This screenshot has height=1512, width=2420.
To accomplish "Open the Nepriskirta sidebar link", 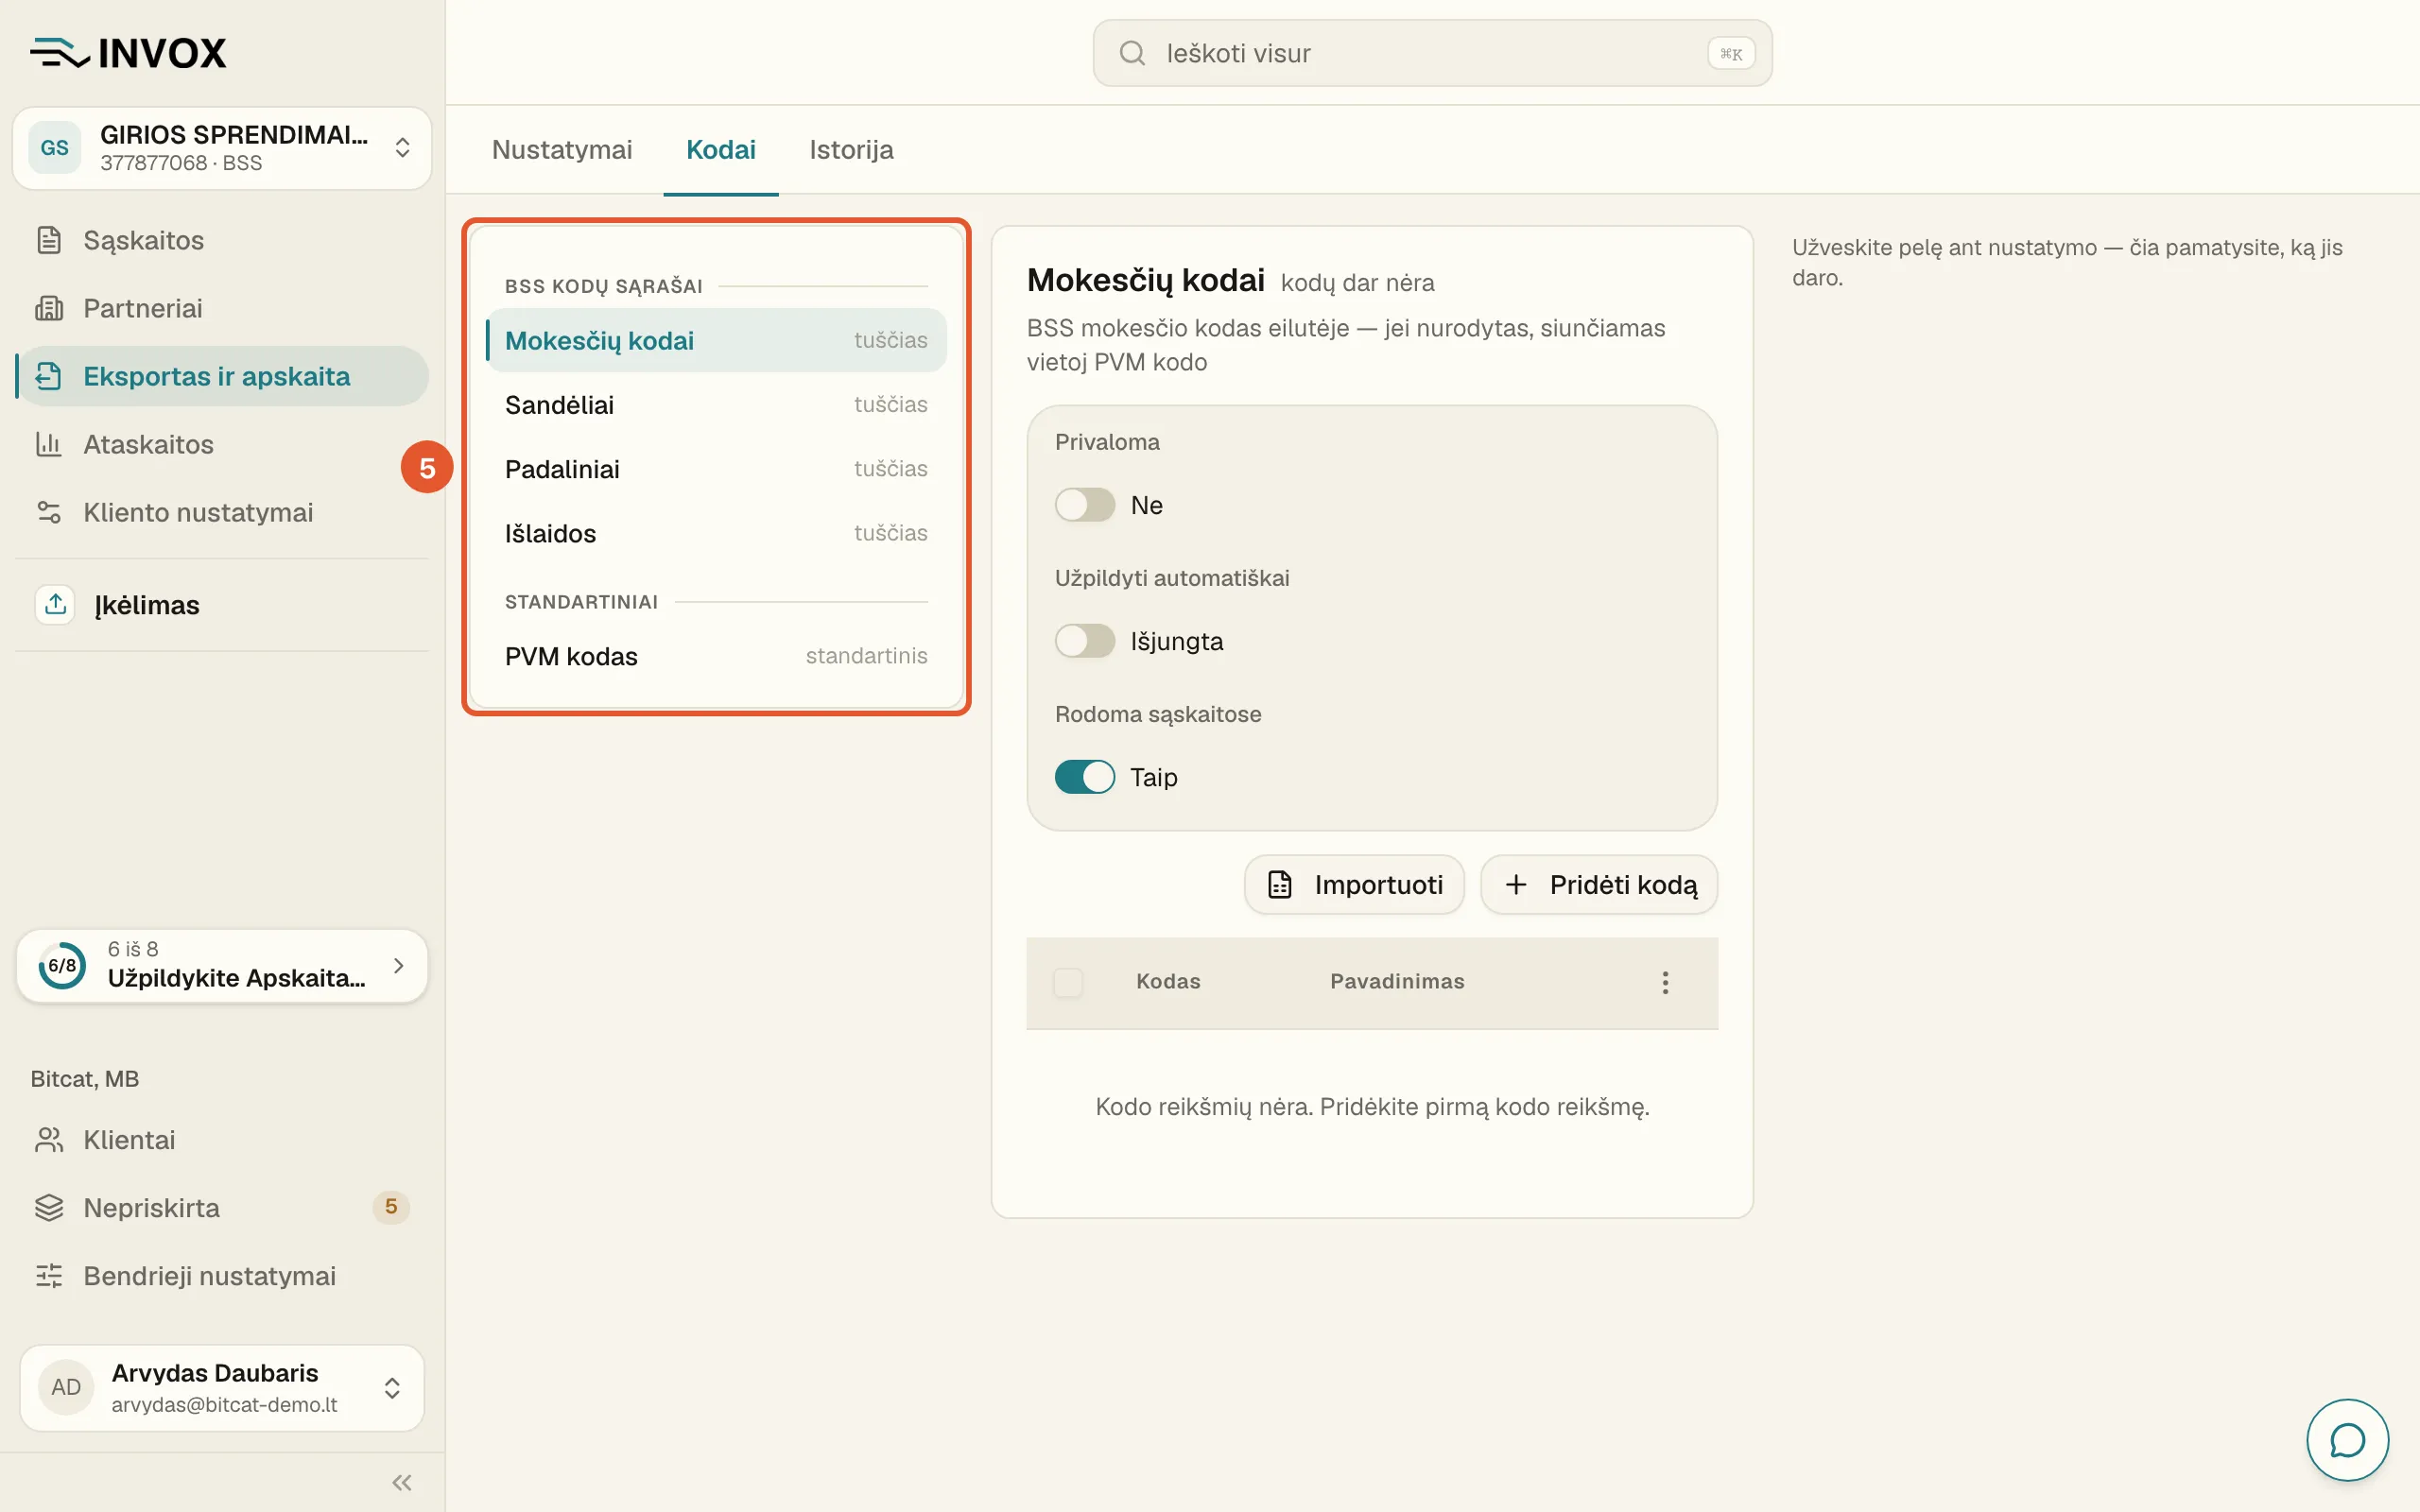I will tap(222, 1208).
